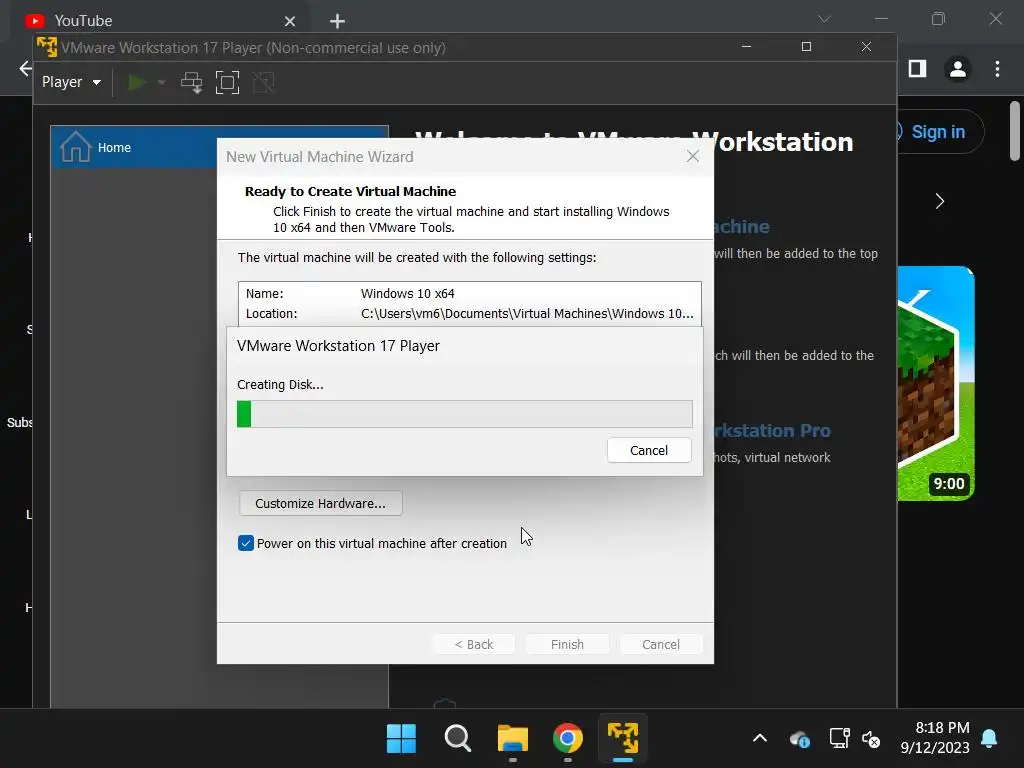1024x768 pixels.
Task: Click the Location path text in settings list
Action: (527, 313)
